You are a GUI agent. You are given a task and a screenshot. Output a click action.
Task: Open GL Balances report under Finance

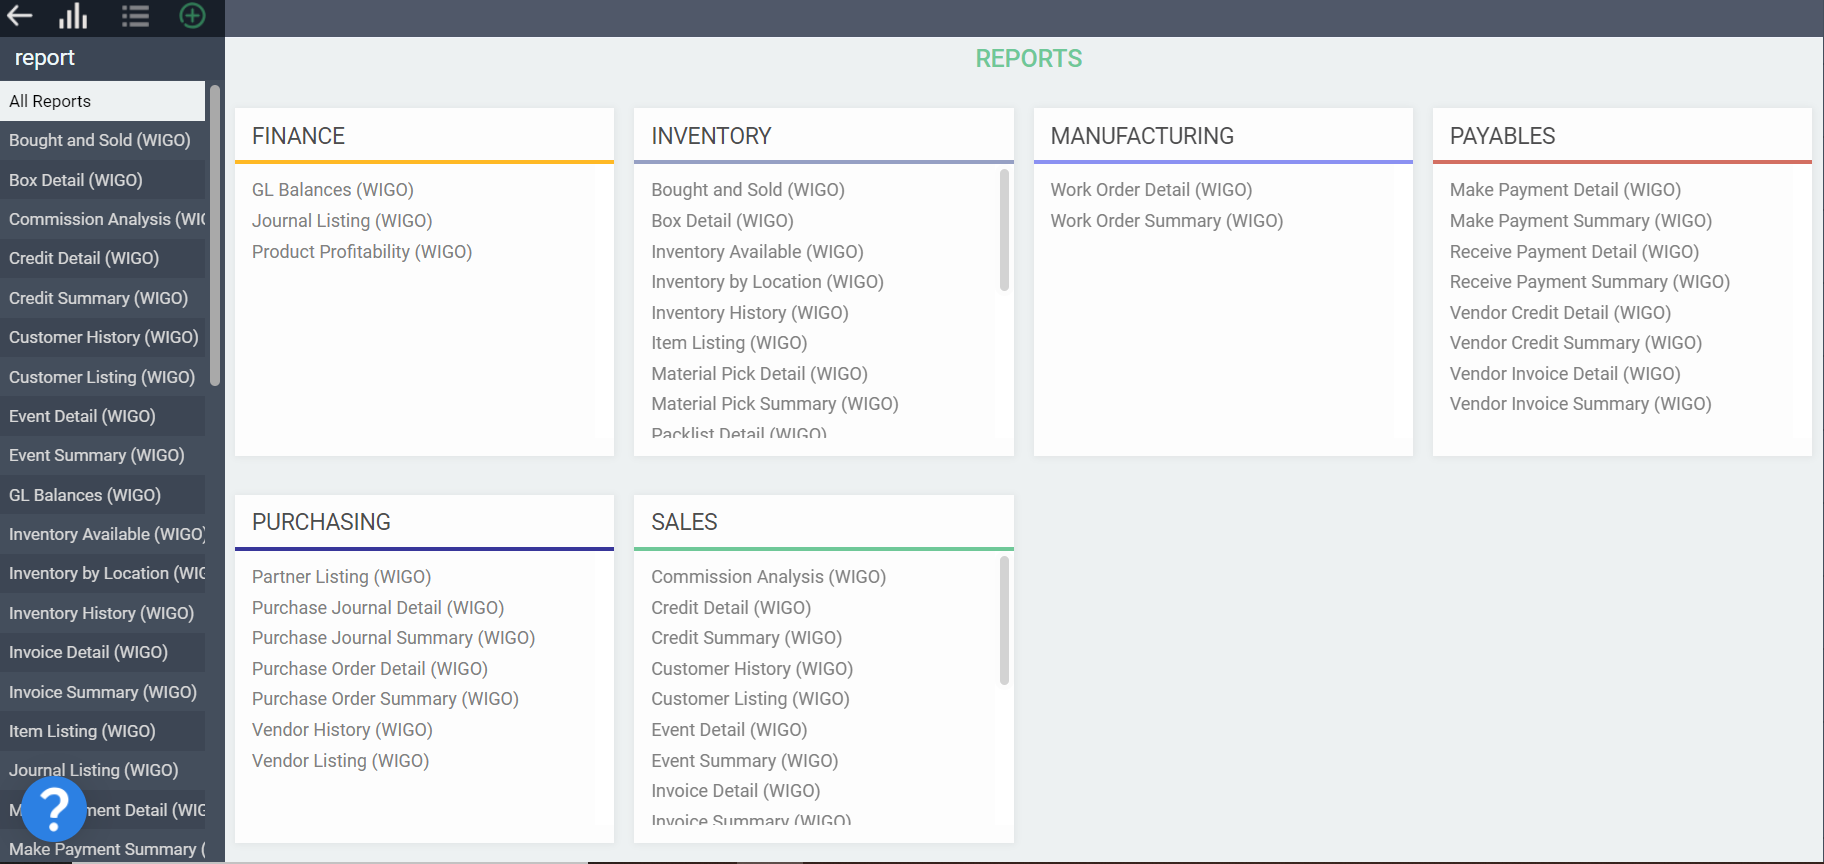pos(332,190)
